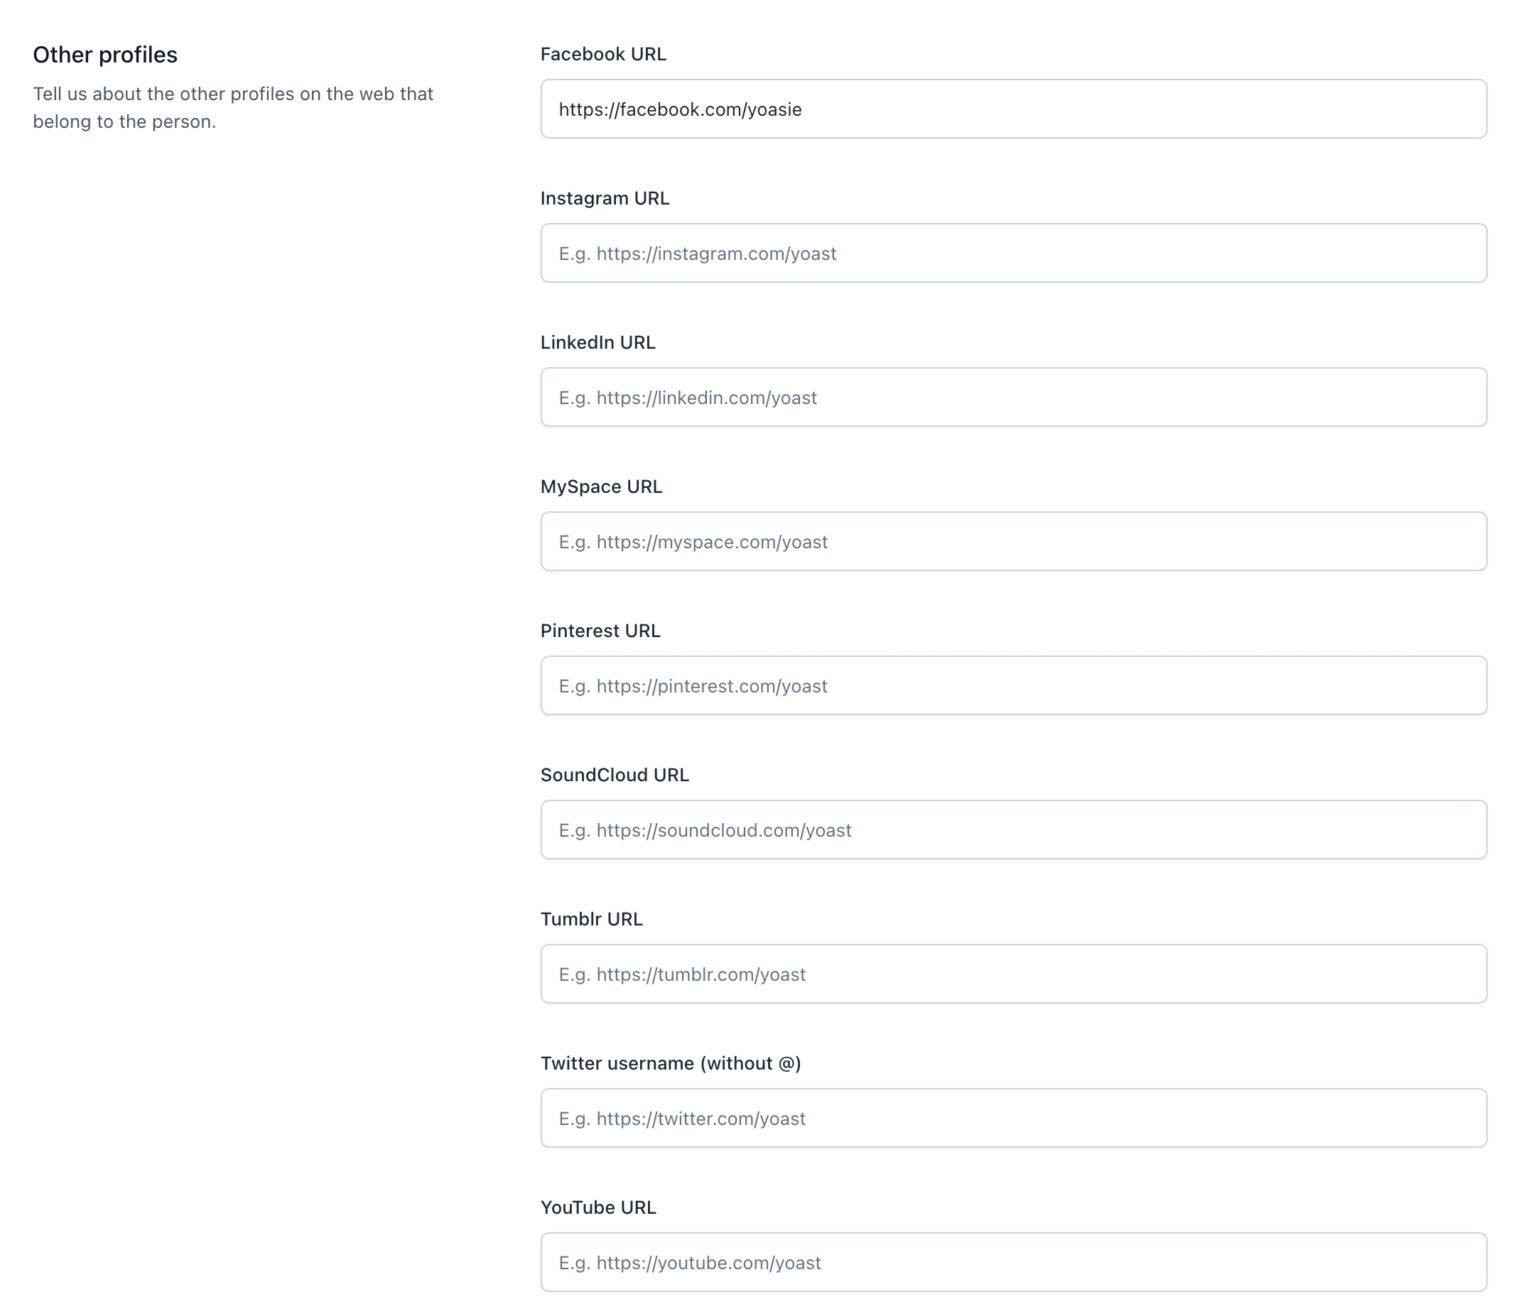The image size is (1536, 1304).
Task: Click the Pinterest URL label
Action: click(x=600, y=630)
